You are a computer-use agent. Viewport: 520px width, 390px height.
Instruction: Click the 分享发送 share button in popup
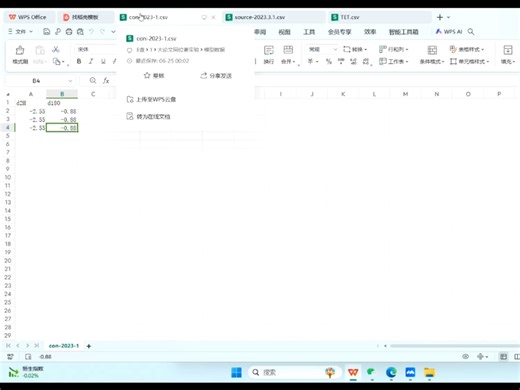[216, 76]
